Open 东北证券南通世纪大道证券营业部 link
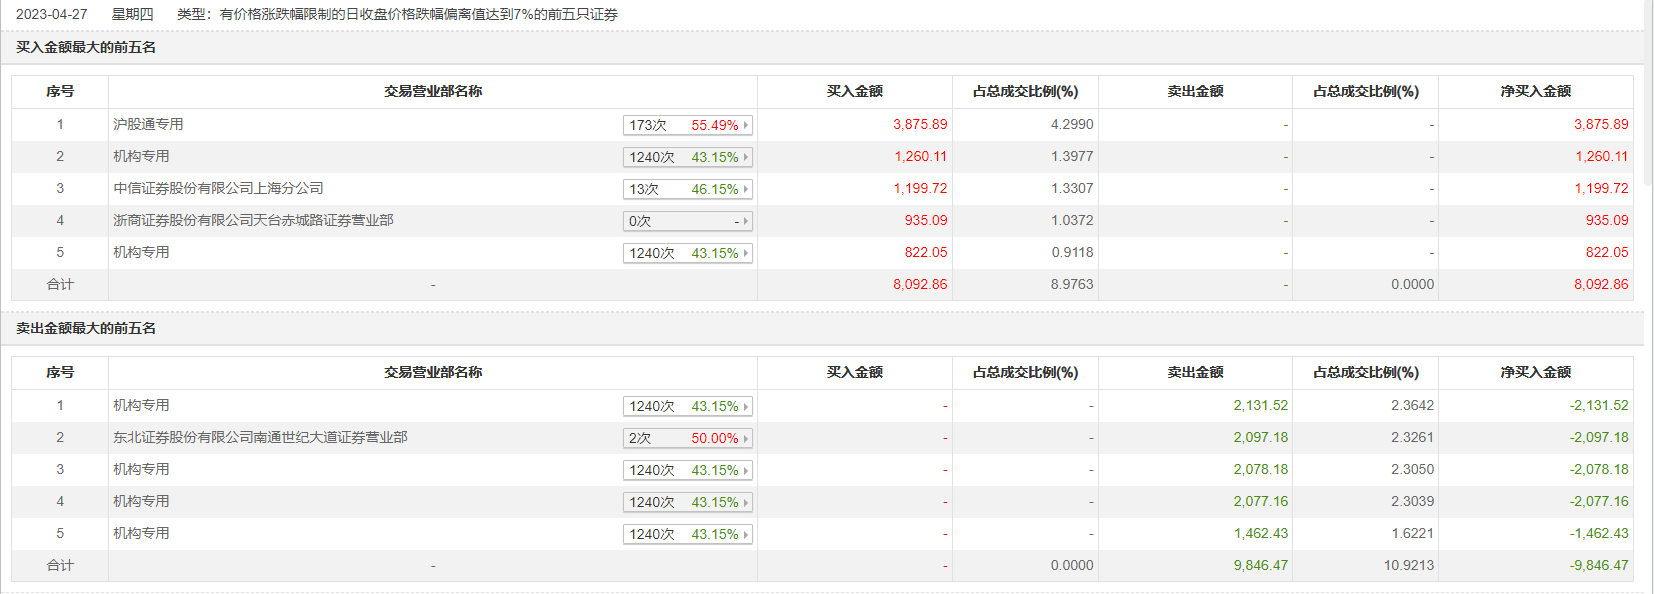Screen dimensions: 1654x594 coord(260,437)
